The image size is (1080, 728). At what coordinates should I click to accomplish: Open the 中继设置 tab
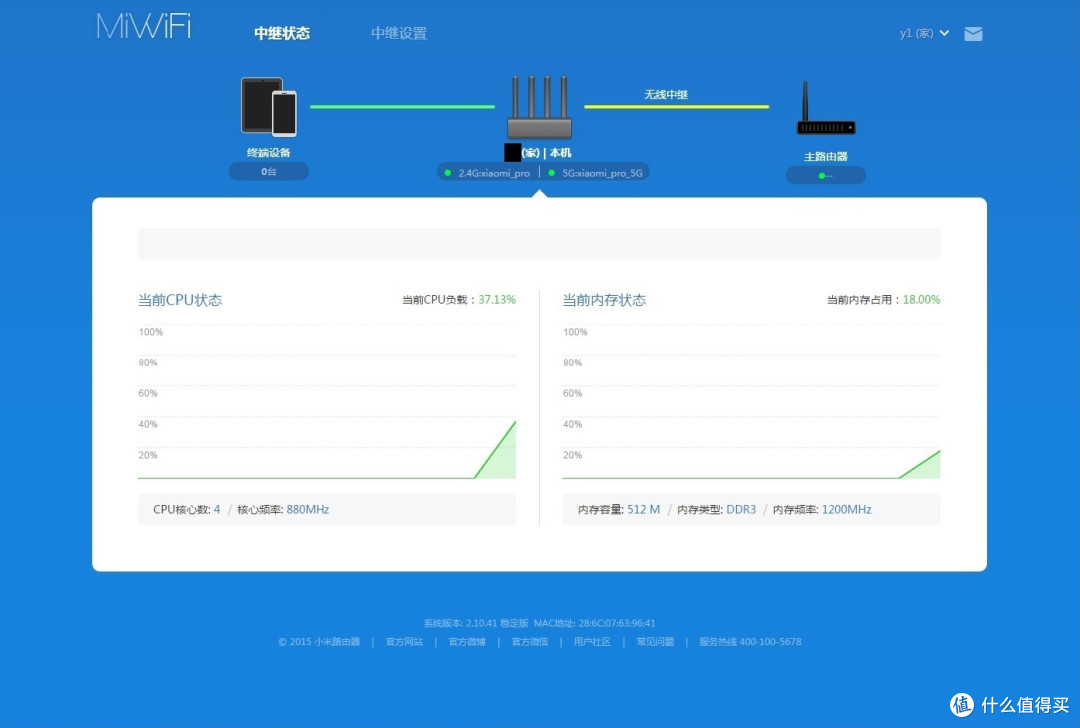[399, 33]
